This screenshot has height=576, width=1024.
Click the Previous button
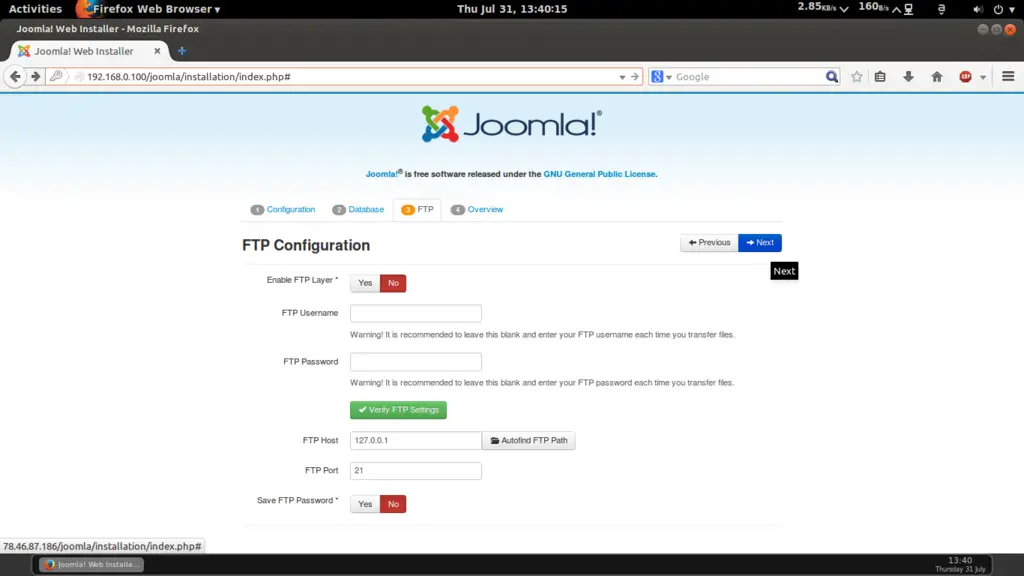point(709,243)
